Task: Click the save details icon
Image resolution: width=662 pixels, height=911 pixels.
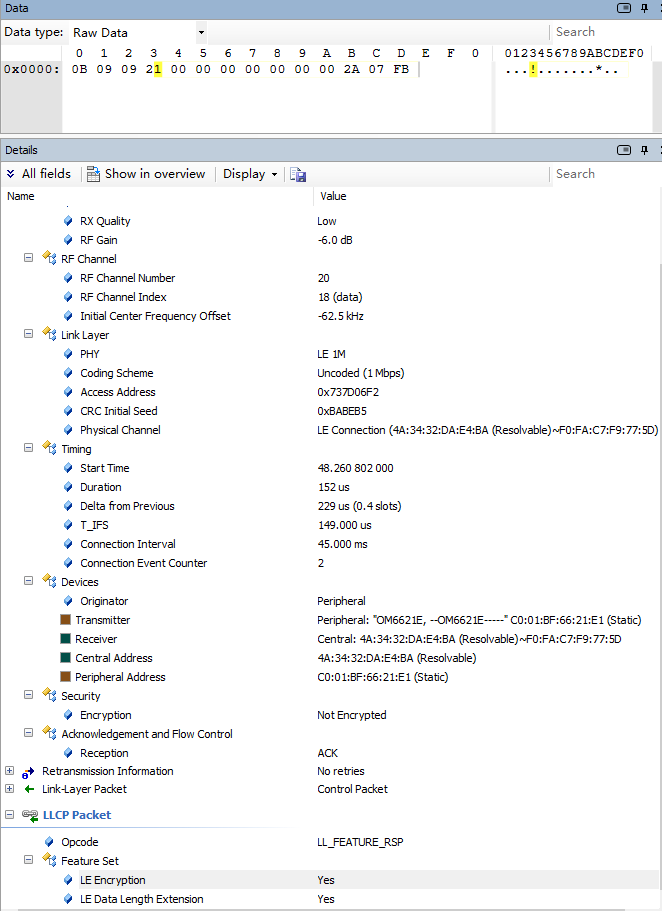Action: (x=298, y=174)
